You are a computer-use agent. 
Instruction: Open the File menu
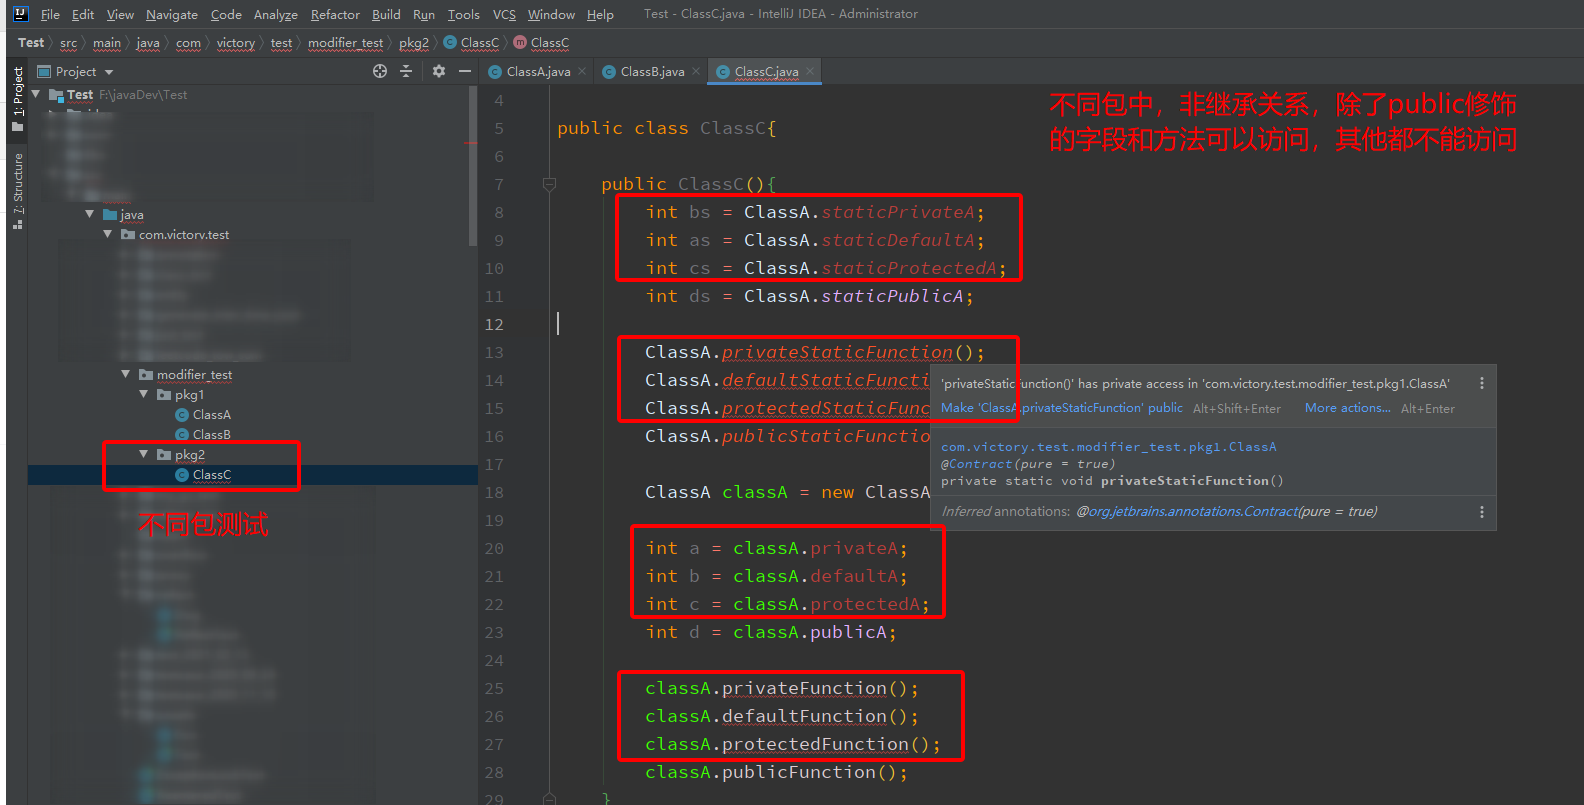[x=50, y=14]
